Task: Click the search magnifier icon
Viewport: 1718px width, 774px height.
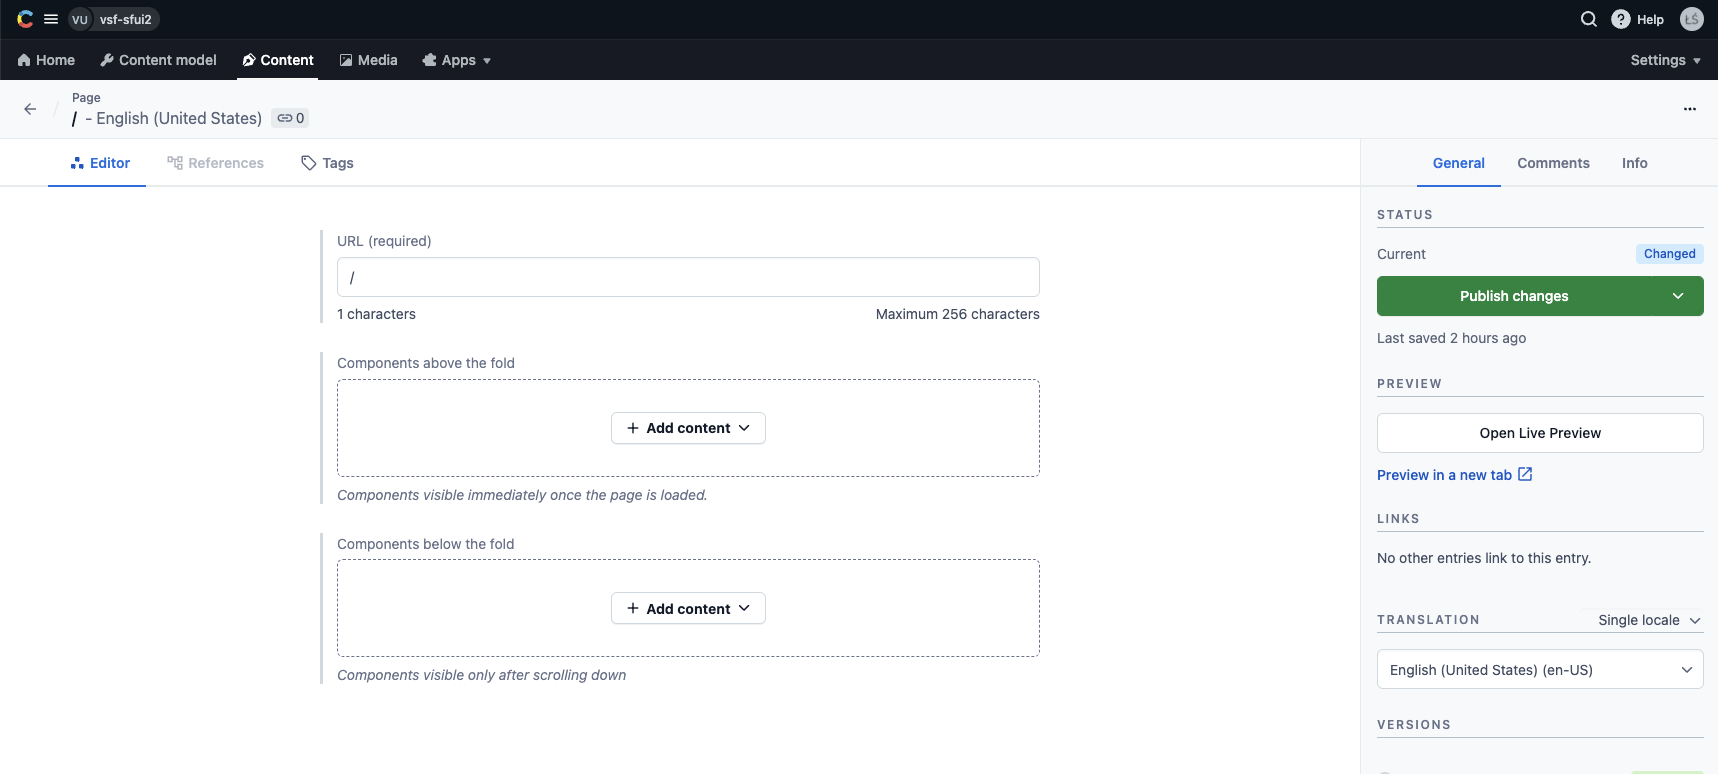Action: (1588, 19)
